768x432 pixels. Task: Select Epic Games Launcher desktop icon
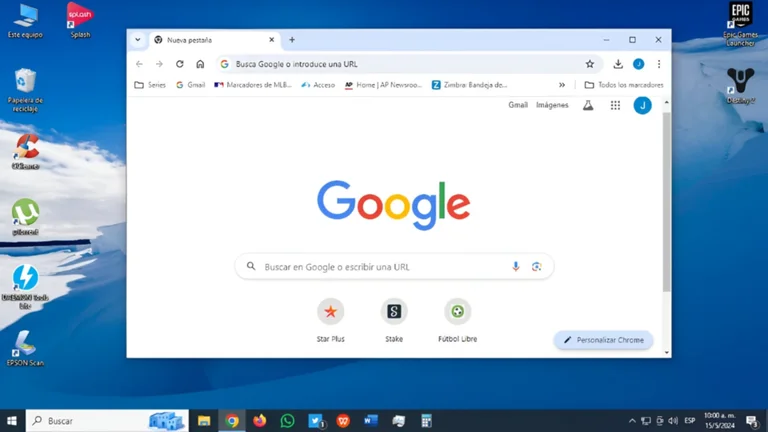[x=740, y=24]
